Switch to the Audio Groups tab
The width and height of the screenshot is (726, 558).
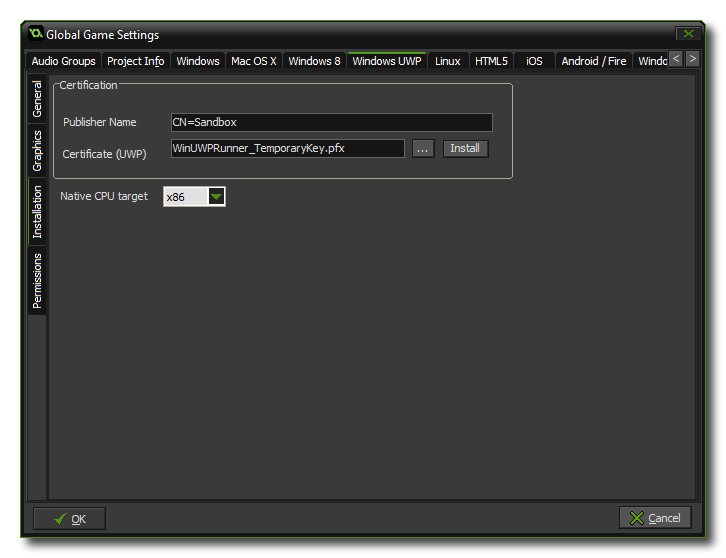click(x=63, y=61)
